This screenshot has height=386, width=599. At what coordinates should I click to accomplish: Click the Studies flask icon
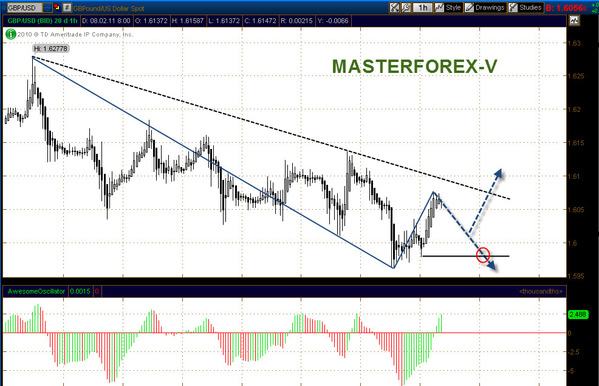pyautogui.click(x=513, y=7)
